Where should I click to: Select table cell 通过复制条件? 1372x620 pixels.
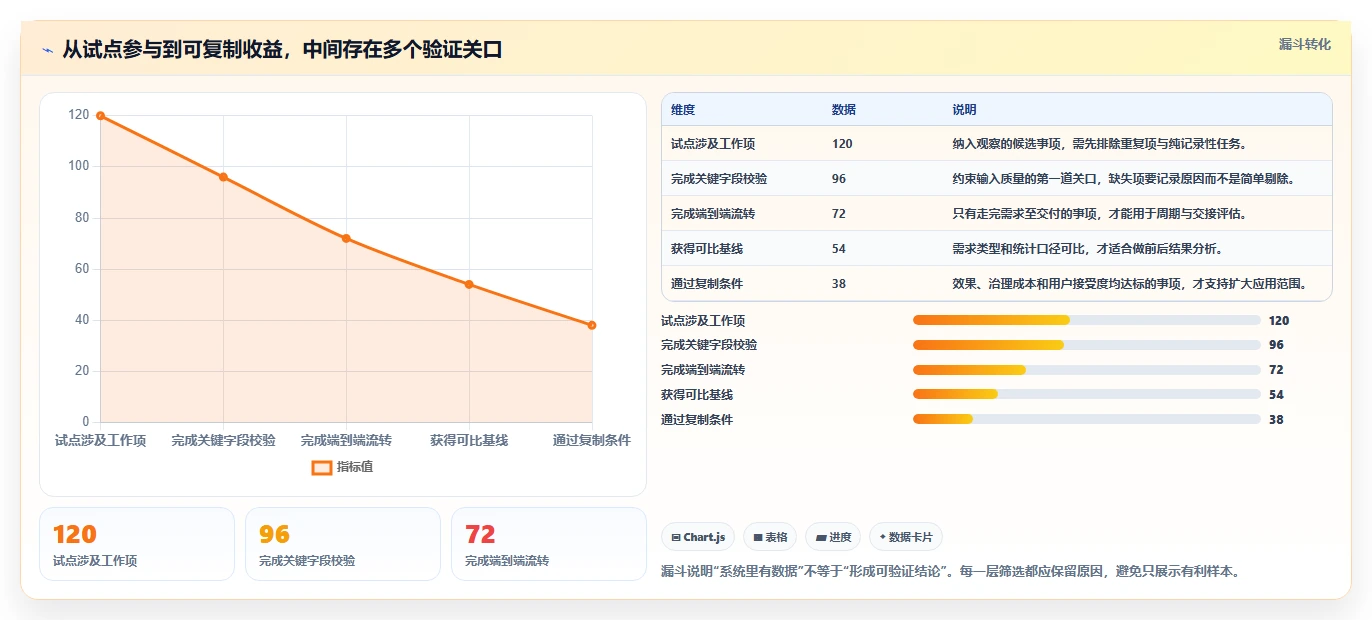[707, 284]
